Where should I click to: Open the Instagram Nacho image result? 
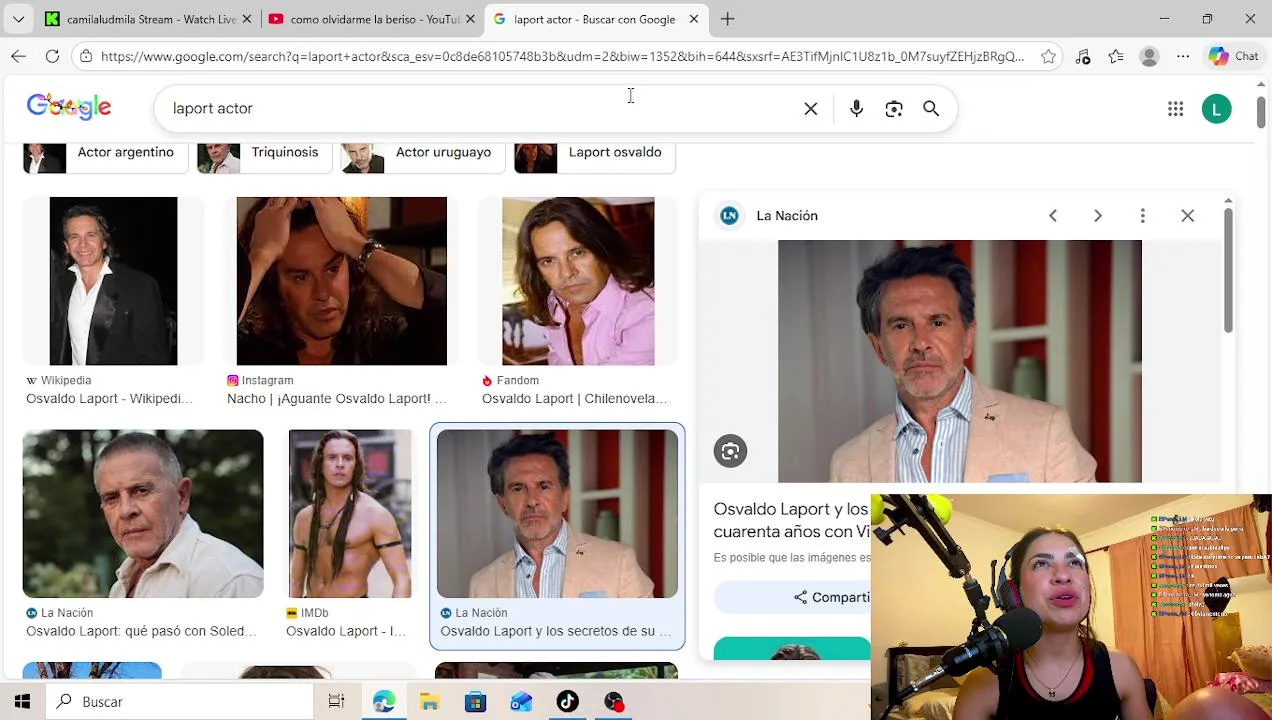(341, 281)
